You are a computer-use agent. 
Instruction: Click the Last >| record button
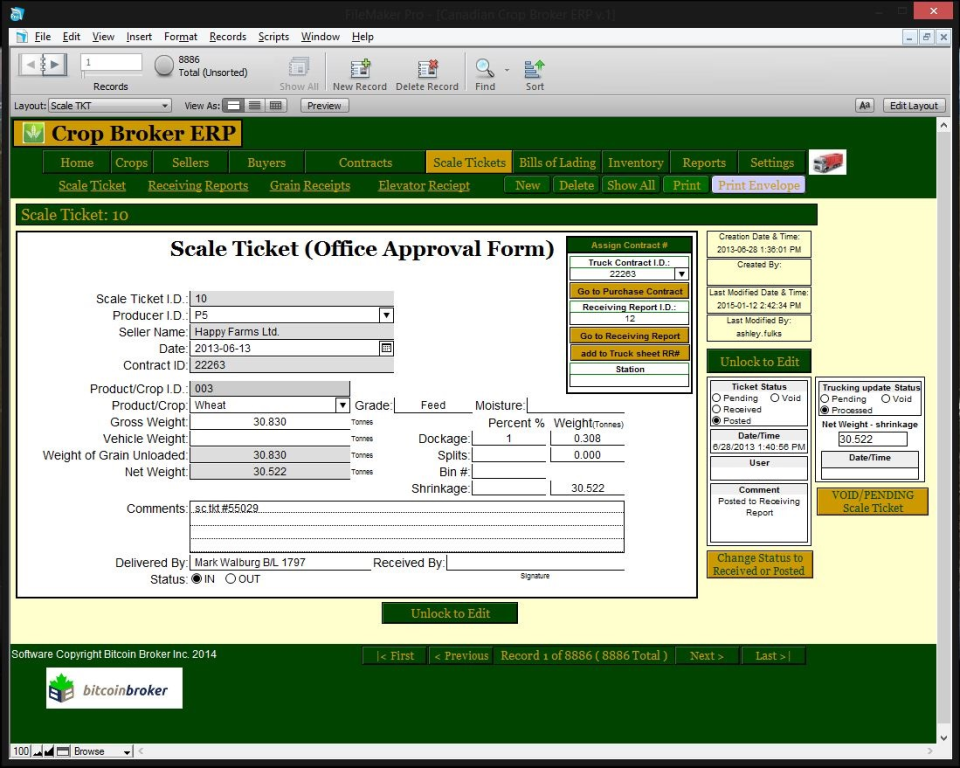pyautogui.click(x=773, y=655)
